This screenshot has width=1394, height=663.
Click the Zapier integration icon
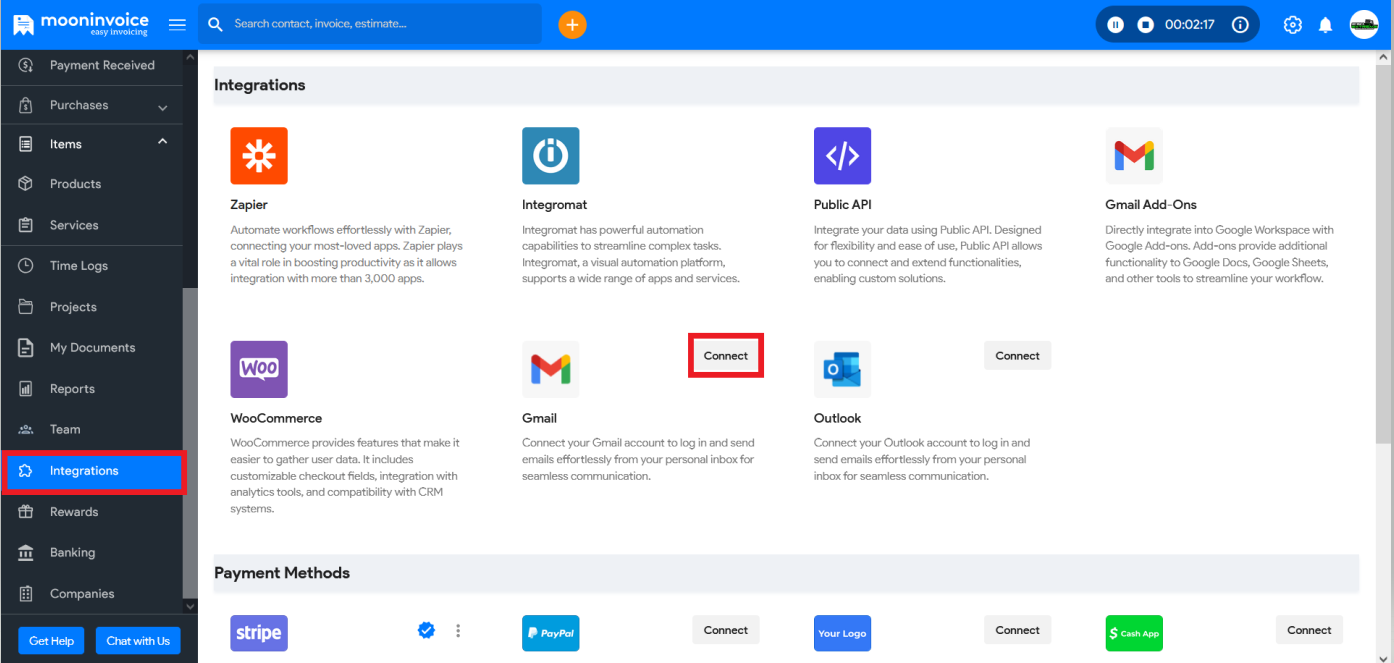(x=259, y=156)
